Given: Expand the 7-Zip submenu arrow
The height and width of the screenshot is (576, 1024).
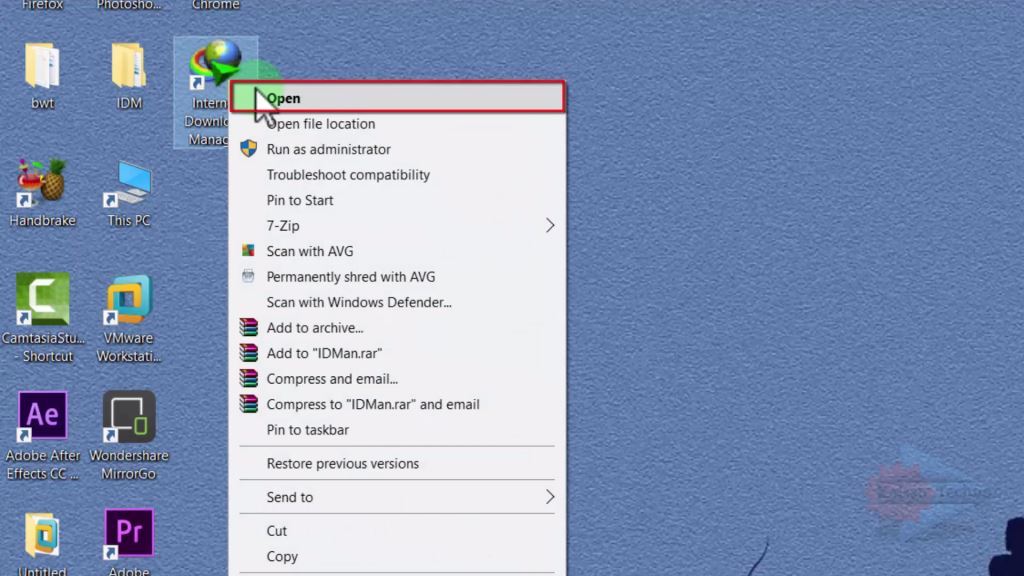Looking at the screenshot, I should pyautogui.click(x=550, y=225).
